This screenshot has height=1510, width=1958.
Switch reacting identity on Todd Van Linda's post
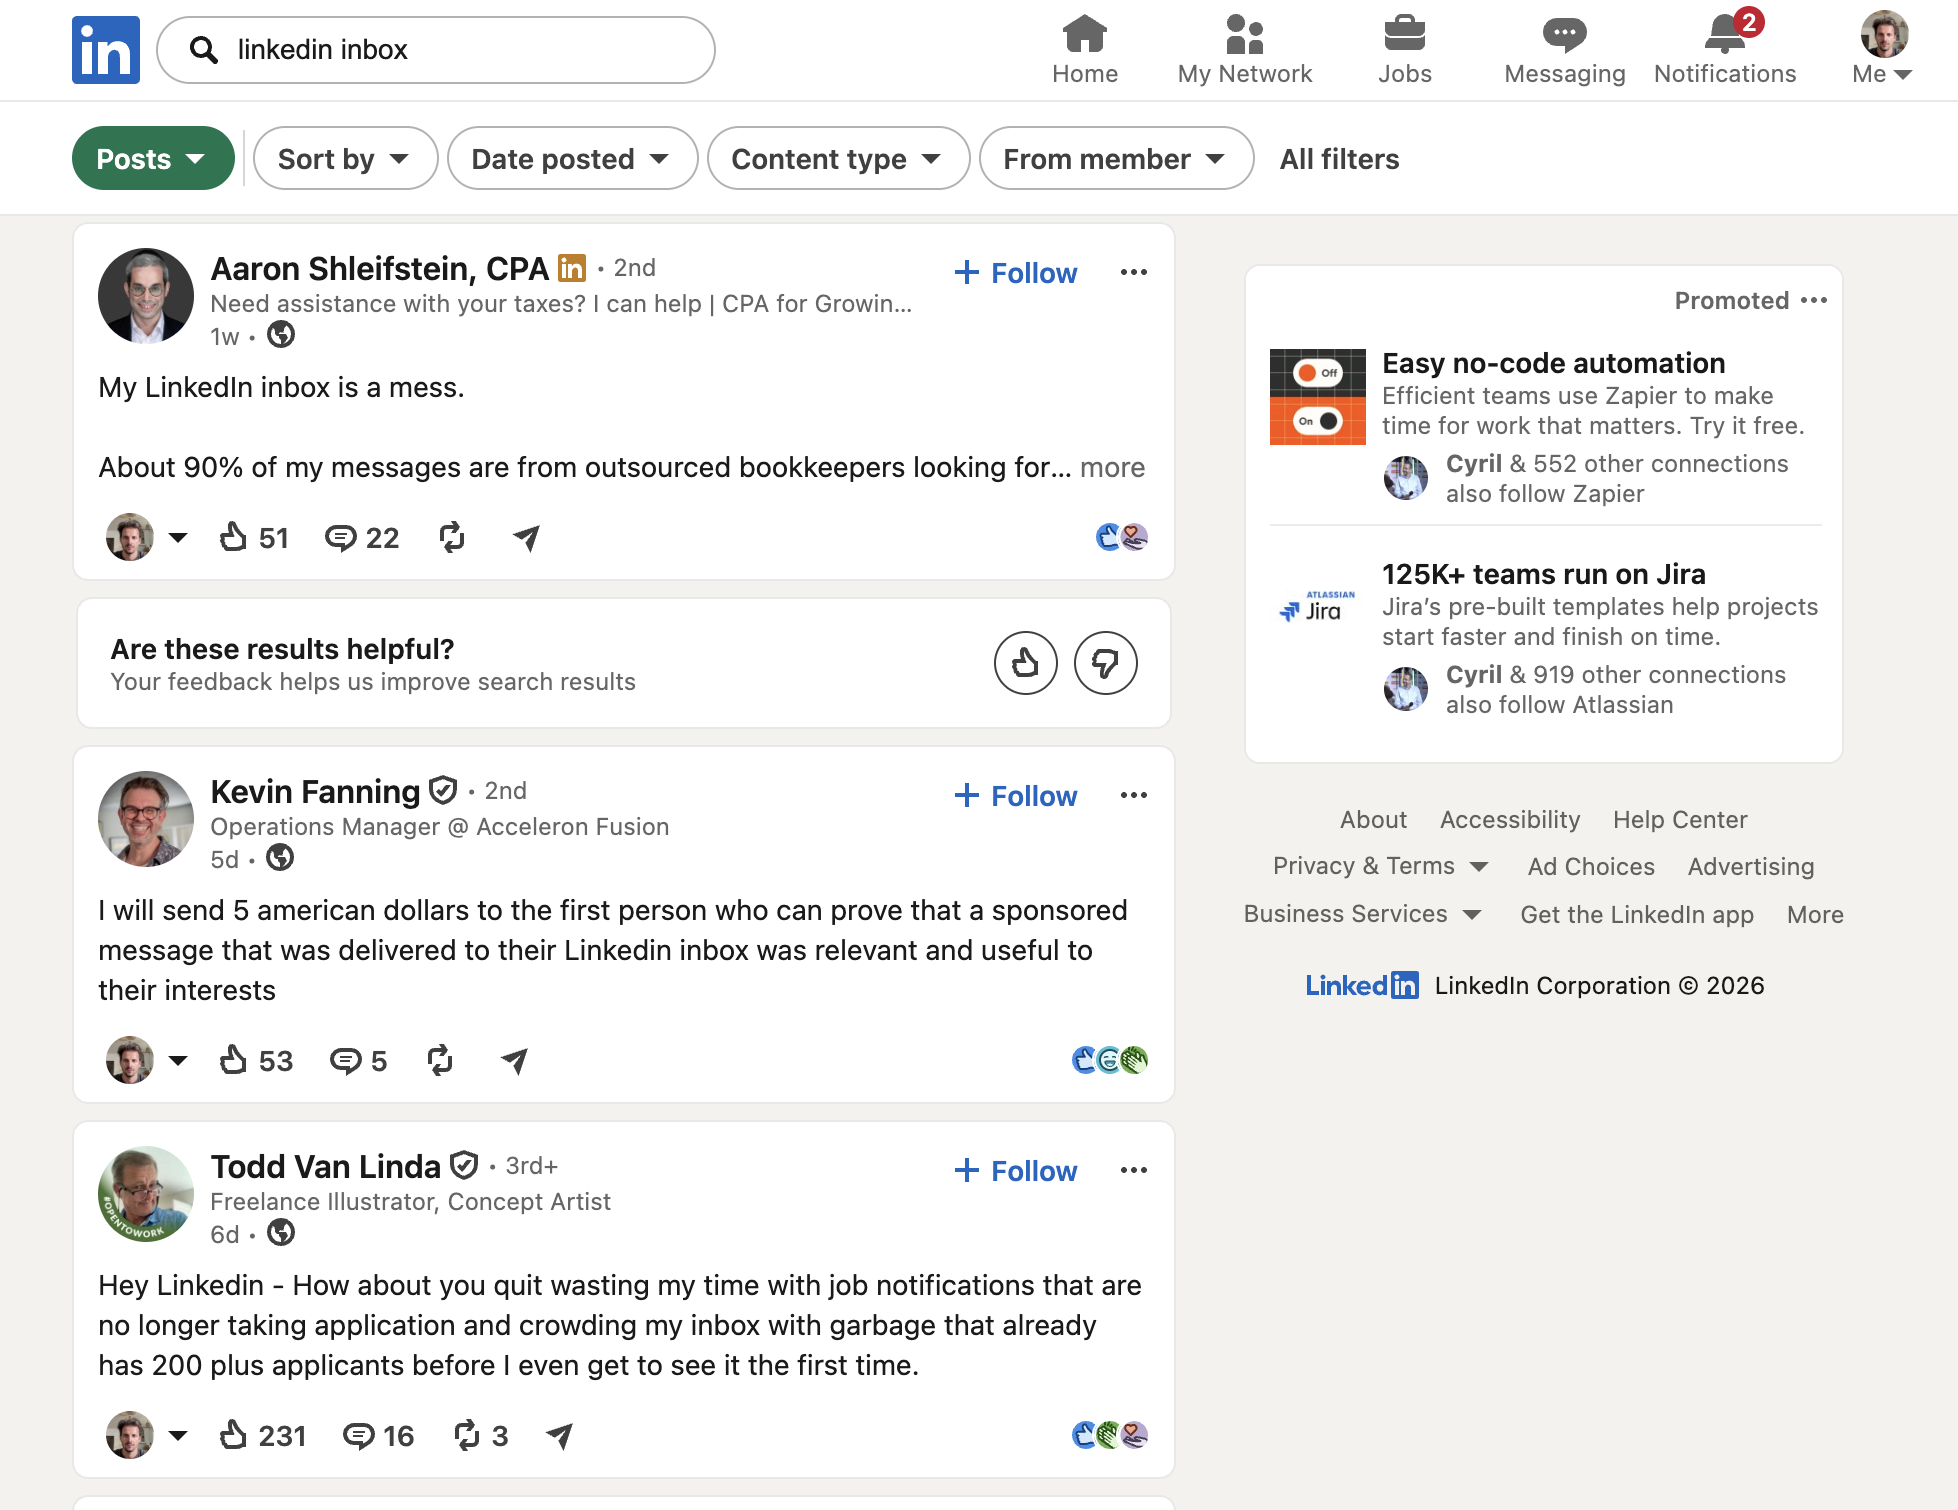point(147,1435)
